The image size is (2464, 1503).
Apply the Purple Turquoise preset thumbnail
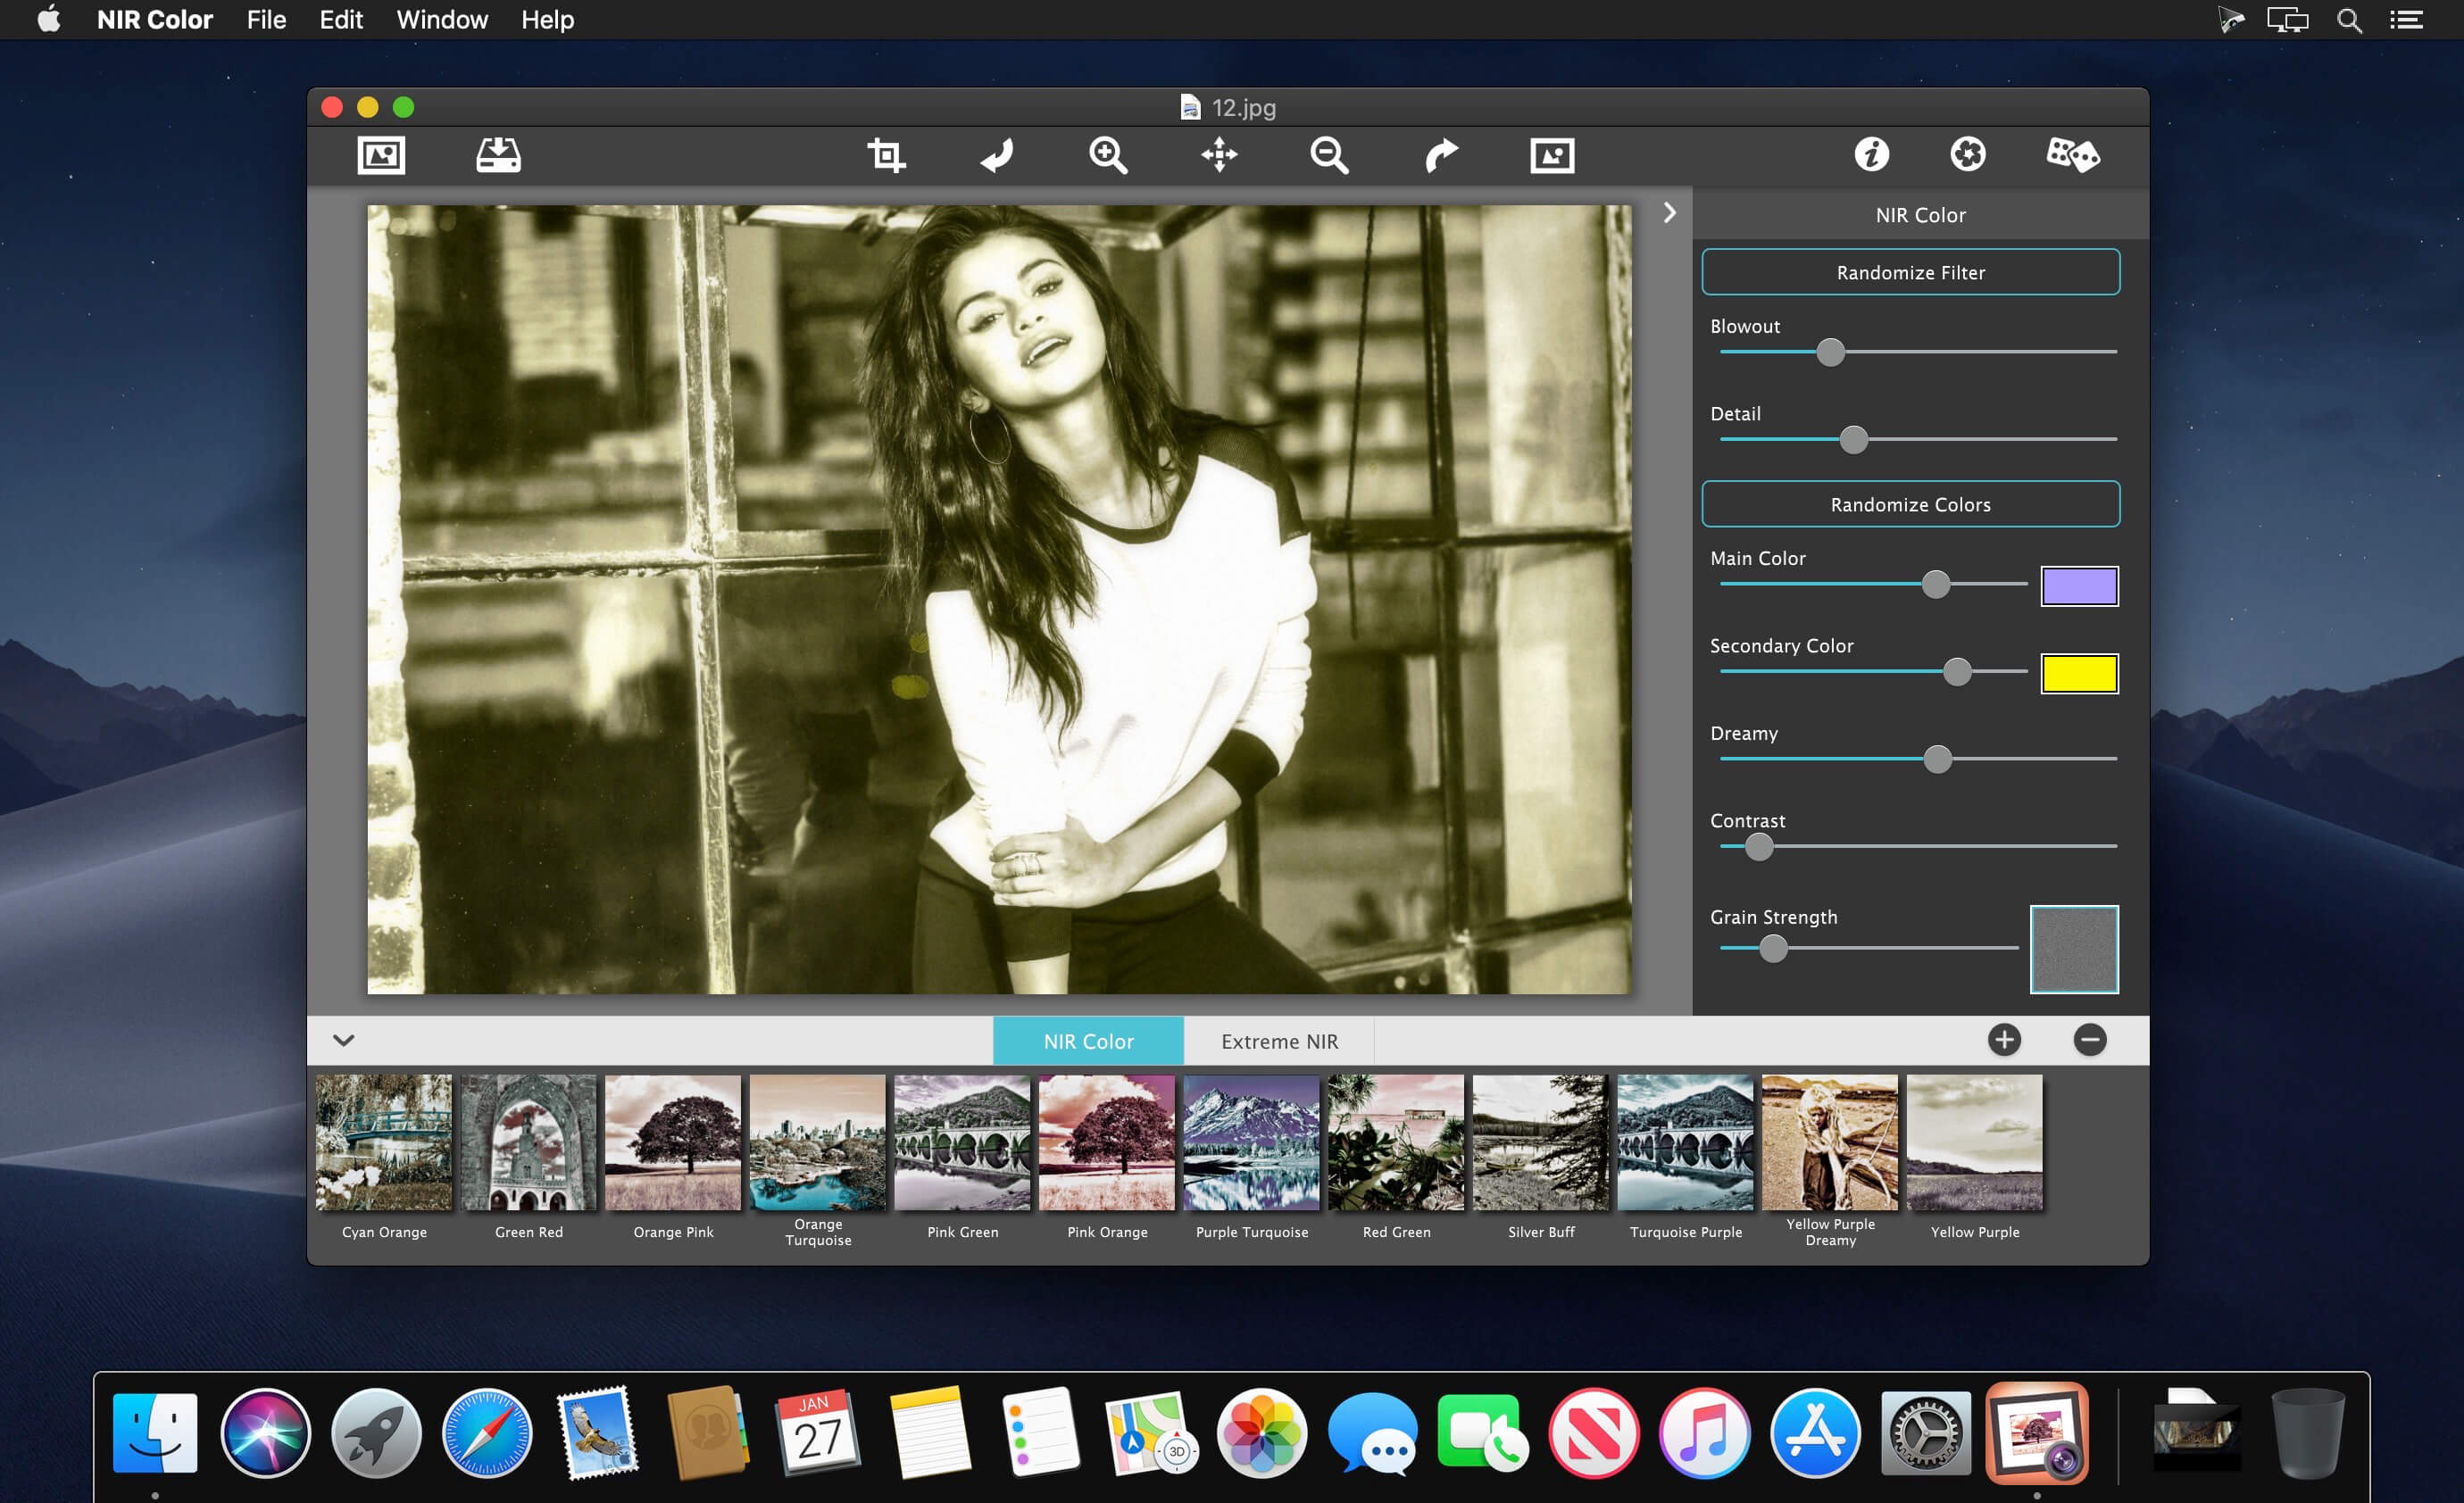(1251, 1143)
